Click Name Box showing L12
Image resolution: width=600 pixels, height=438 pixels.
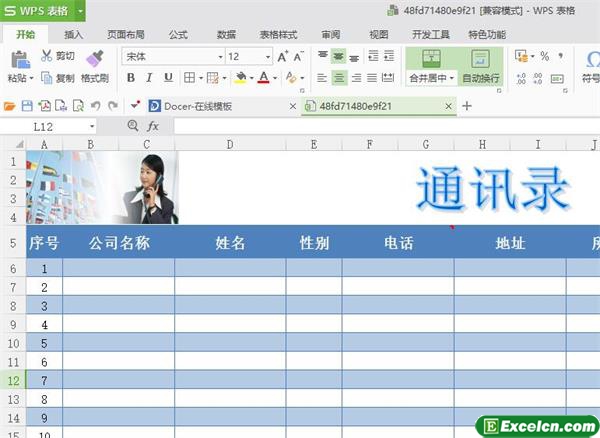pos(43,127)
